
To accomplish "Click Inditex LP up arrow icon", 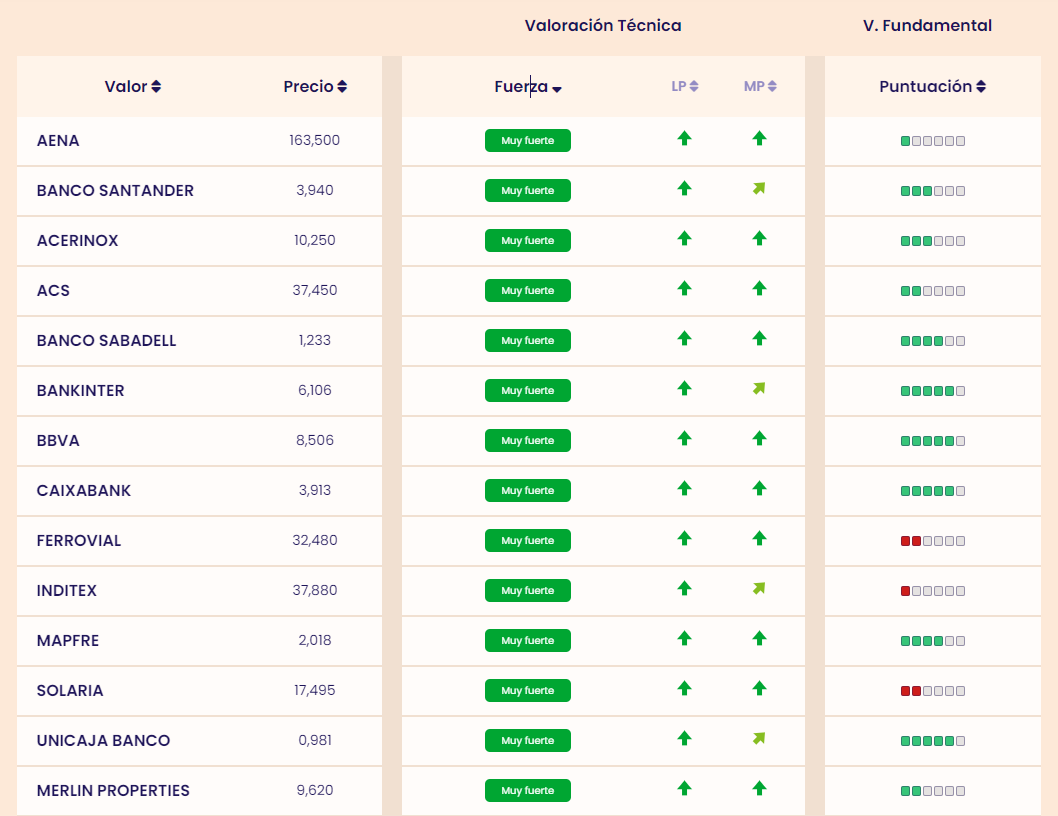I will coord(684,588).
